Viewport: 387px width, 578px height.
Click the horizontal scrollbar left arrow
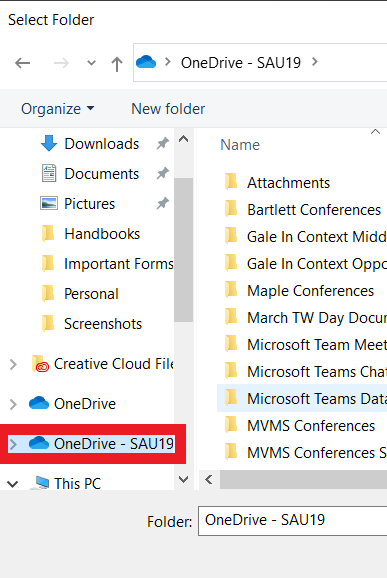(209, 479)
